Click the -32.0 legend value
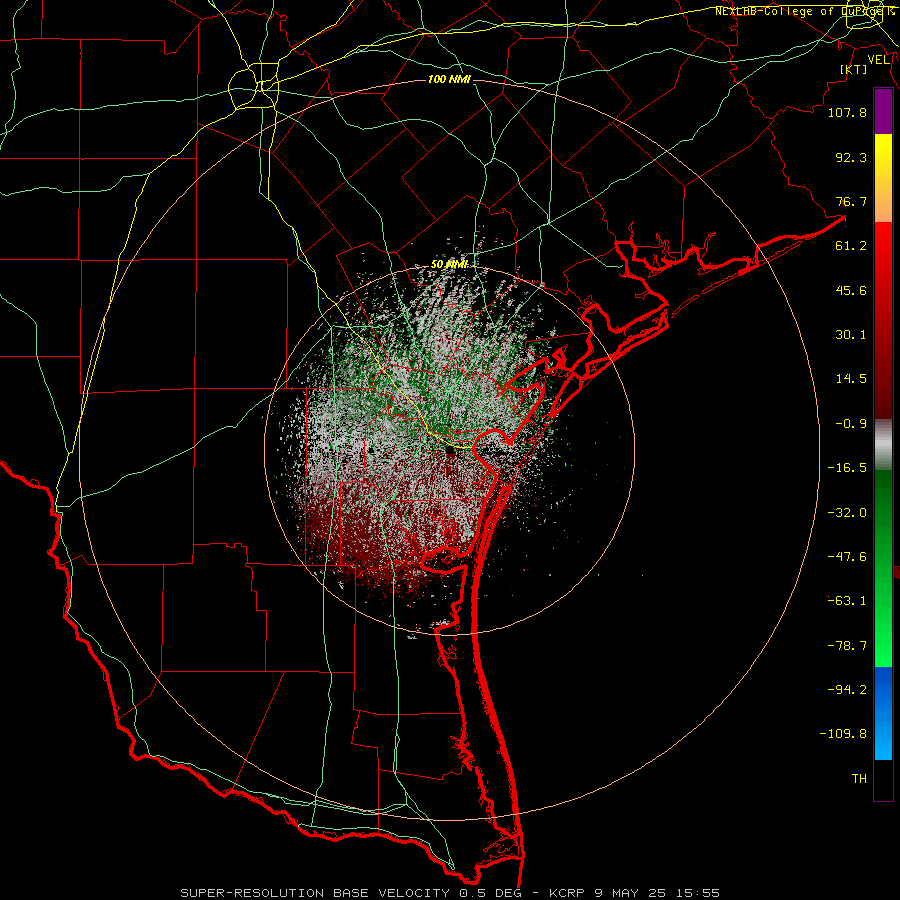Image resolution: width=900 pixels, height=900 pixels. pyautogui.click(x=847, y=513)
